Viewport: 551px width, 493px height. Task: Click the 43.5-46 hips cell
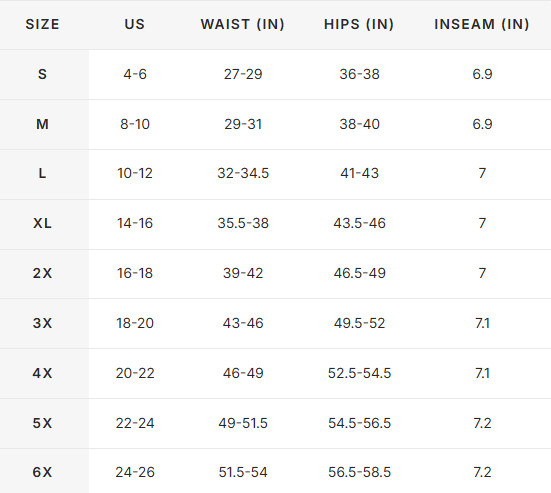pyautogui.click(x=359, y=223)
